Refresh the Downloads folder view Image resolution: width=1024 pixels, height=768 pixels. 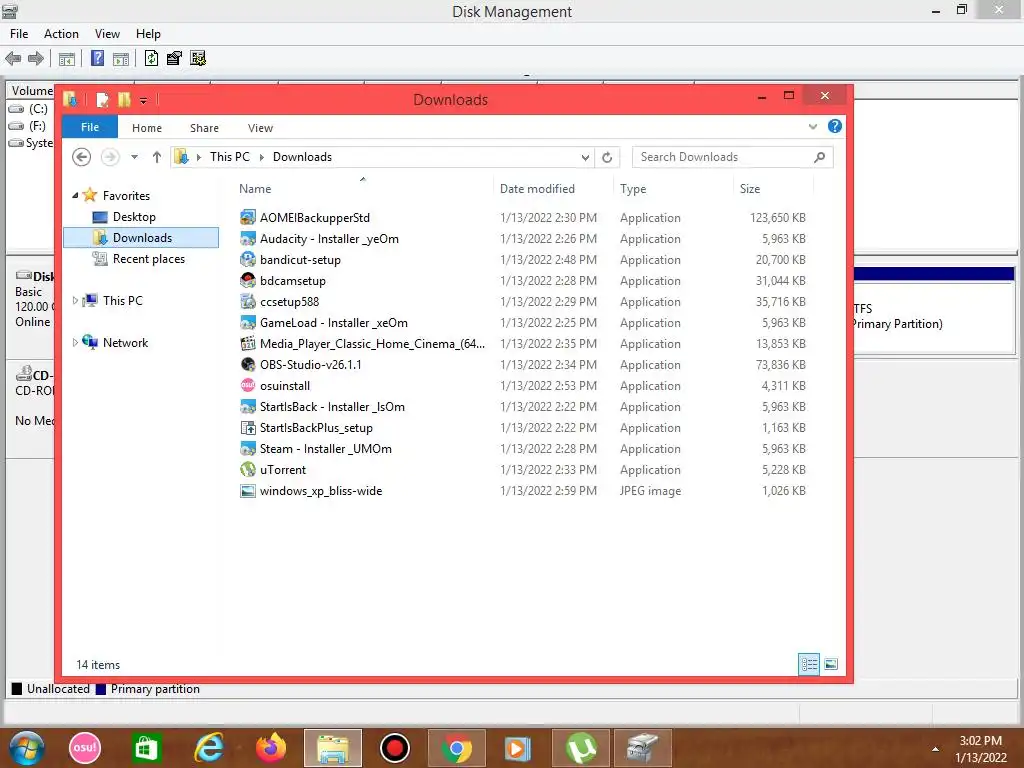[607, 157]
